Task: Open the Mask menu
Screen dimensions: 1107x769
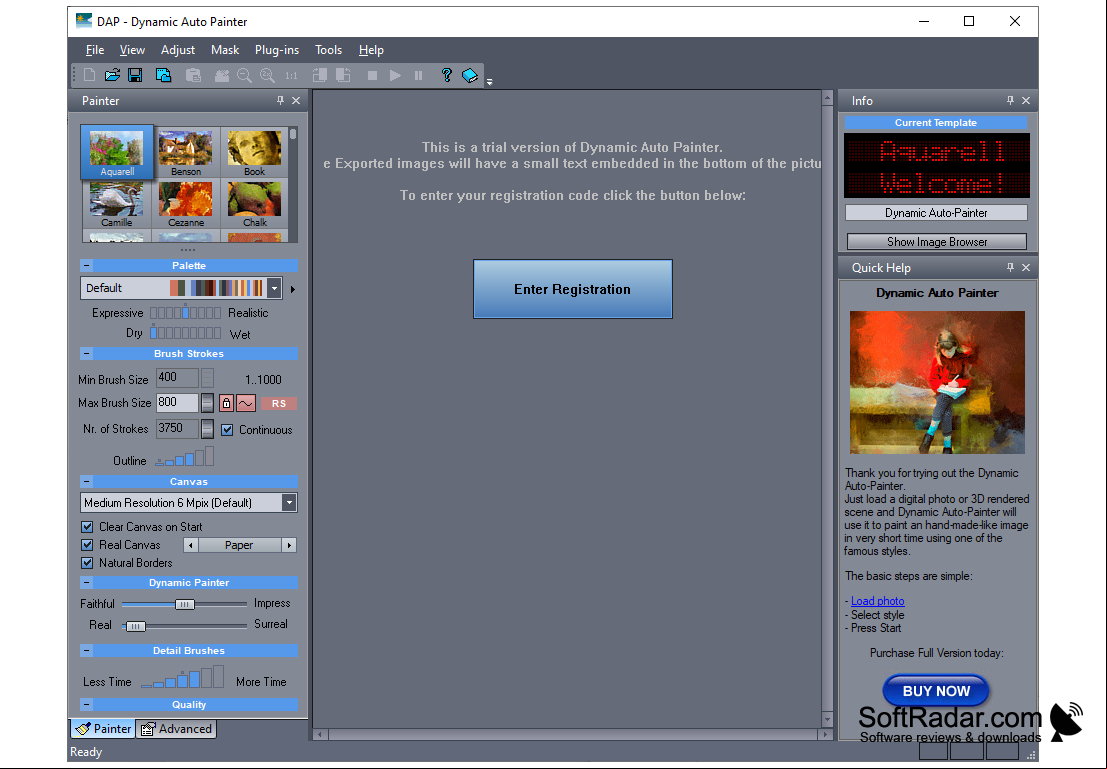Action: point(225,49)
